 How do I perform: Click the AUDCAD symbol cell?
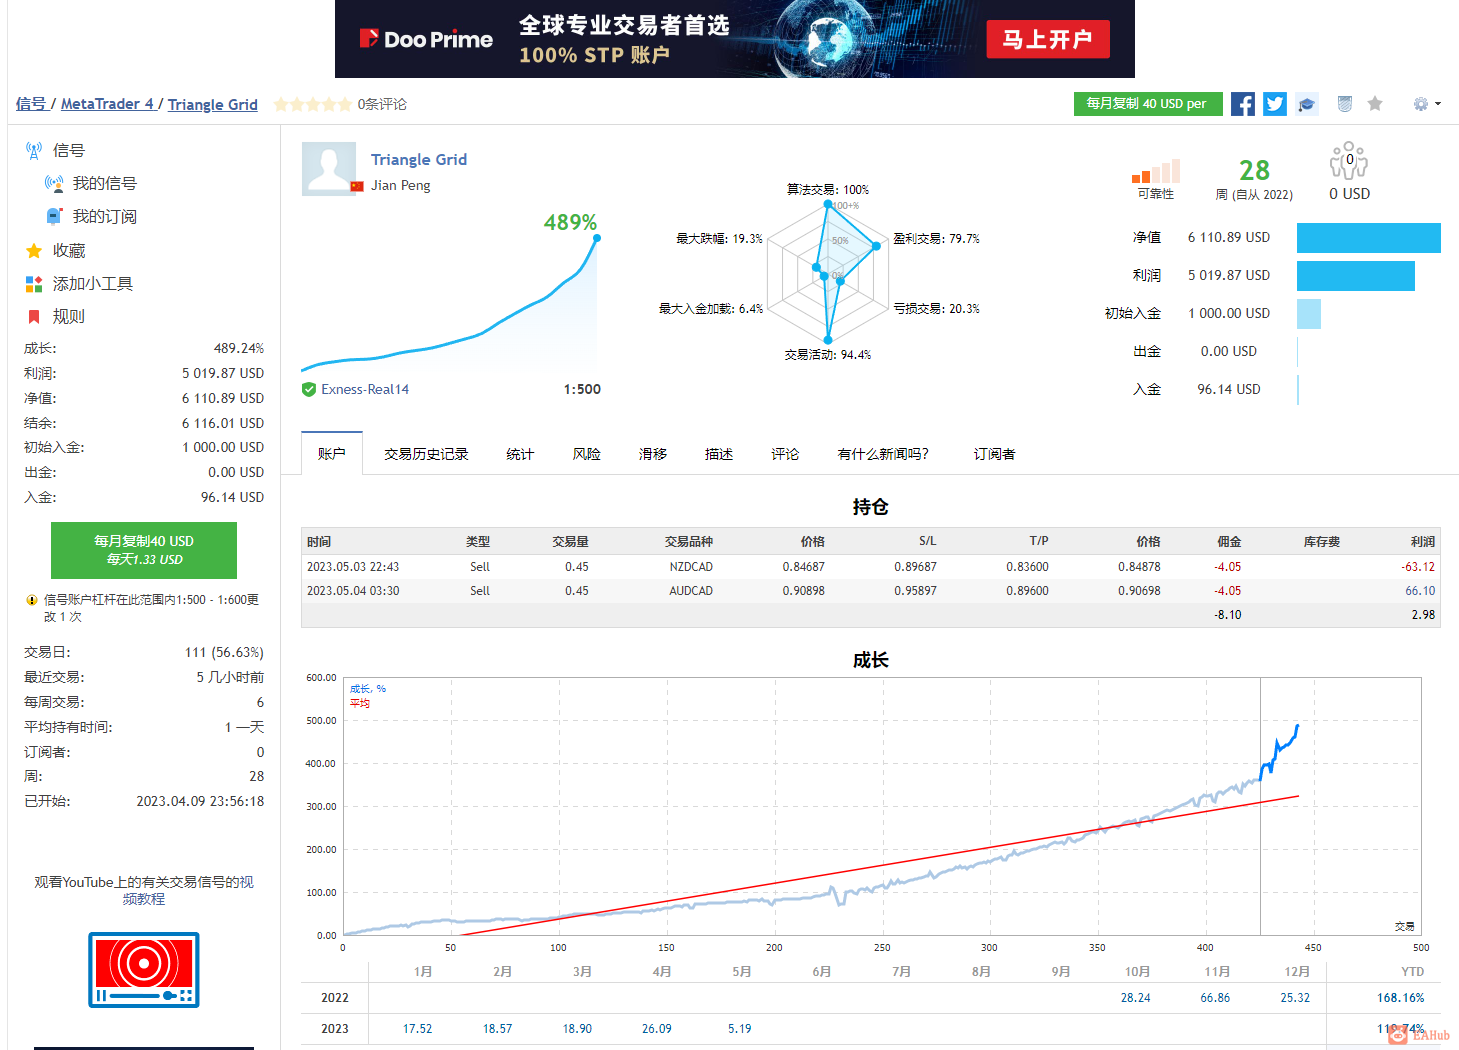pyautogui.click(x=691, y=591)
